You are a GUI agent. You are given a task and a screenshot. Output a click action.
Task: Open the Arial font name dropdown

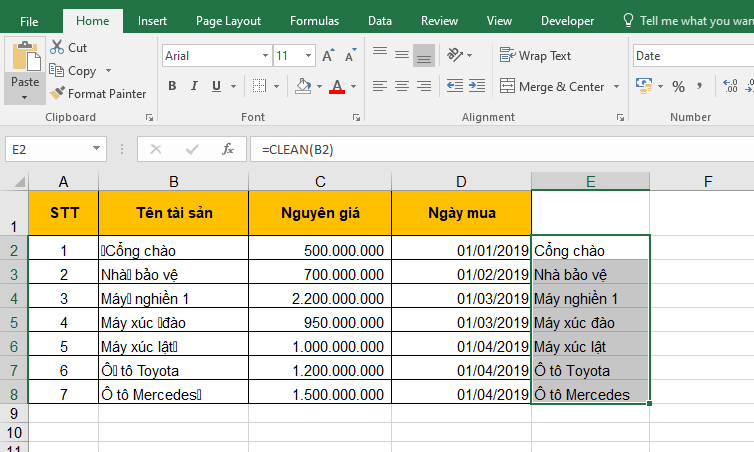(263, 56)
